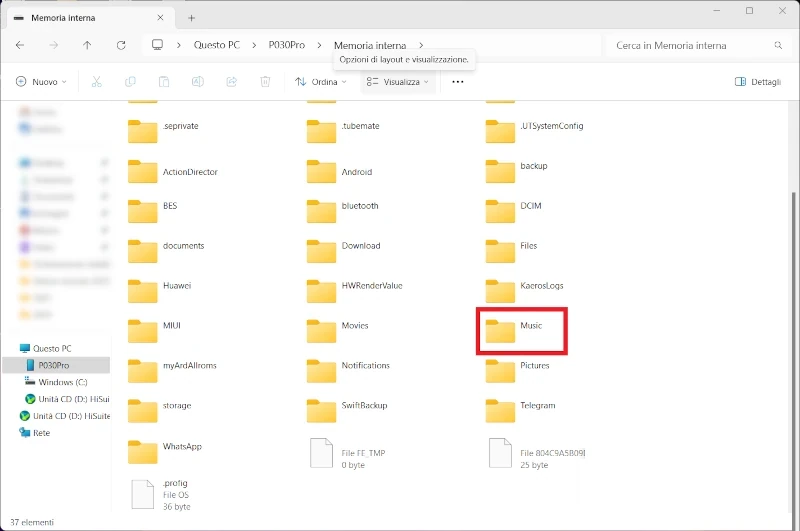Click Memoria interna in the breadcrumb
The height and width of the screenshot is (531, 800).
click(x=370, y=45)
